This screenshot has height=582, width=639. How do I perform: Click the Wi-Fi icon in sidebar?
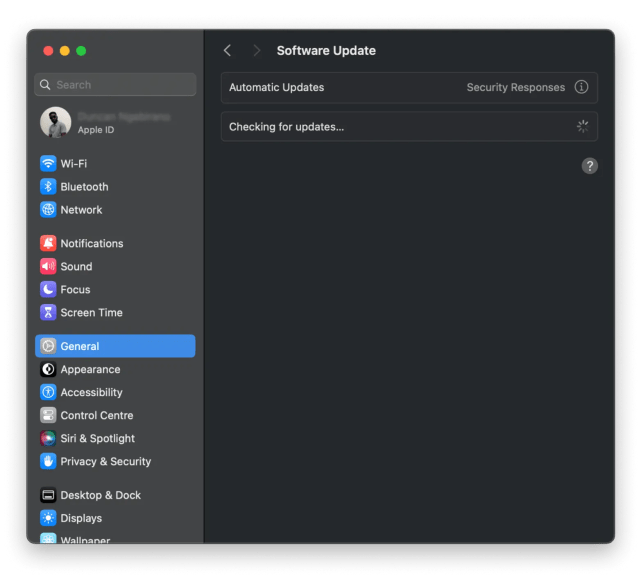(48, 164)
